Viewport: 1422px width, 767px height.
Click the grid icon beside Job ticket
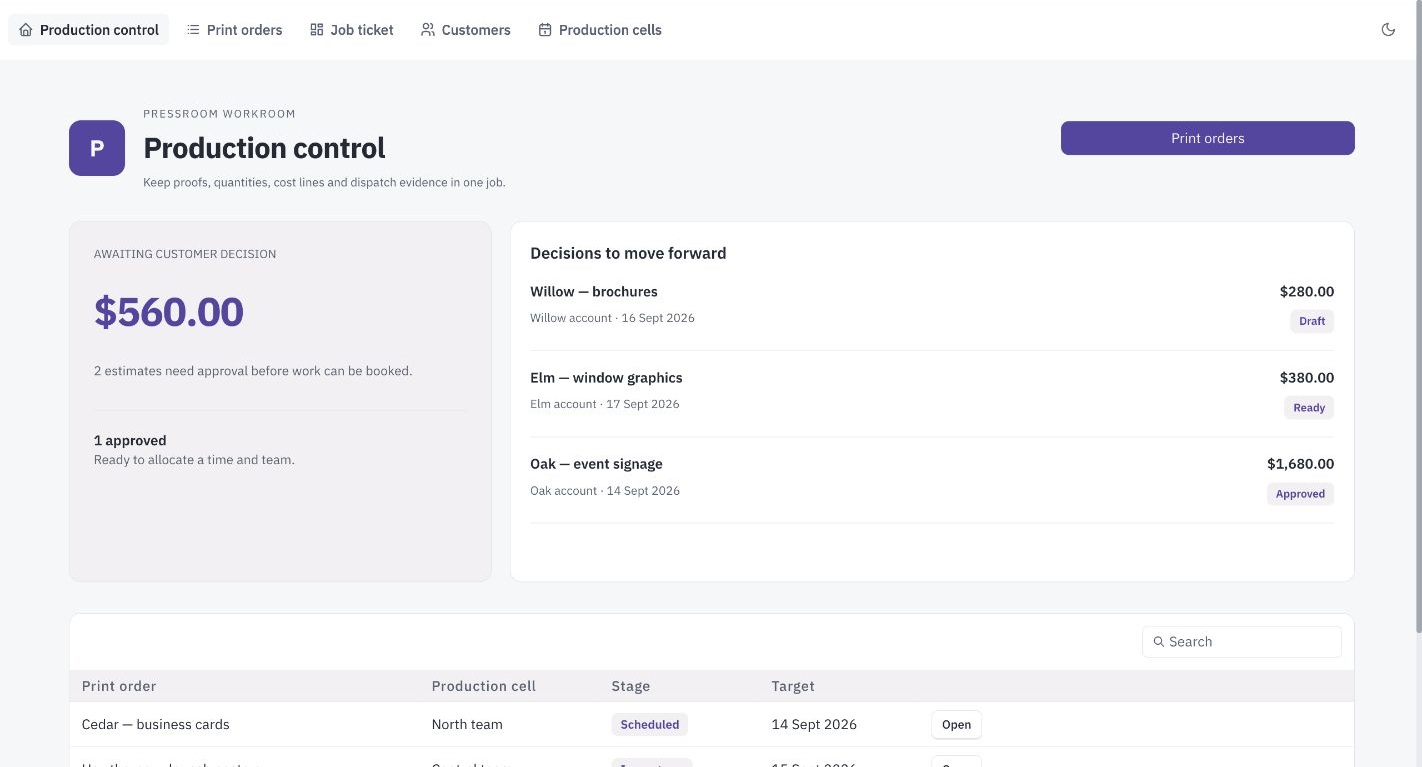(x=317, y=30)
